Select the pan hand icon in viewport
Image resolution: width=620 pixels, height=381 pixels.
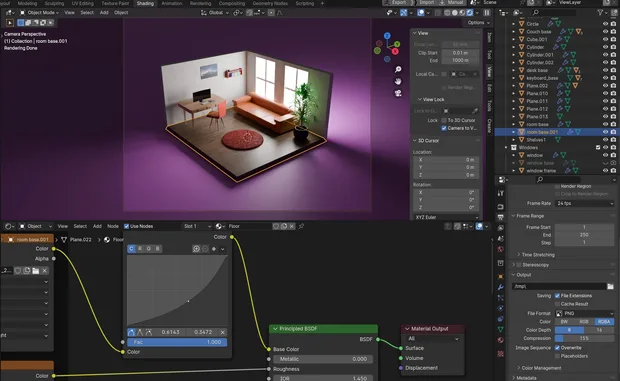coord(398,81)
